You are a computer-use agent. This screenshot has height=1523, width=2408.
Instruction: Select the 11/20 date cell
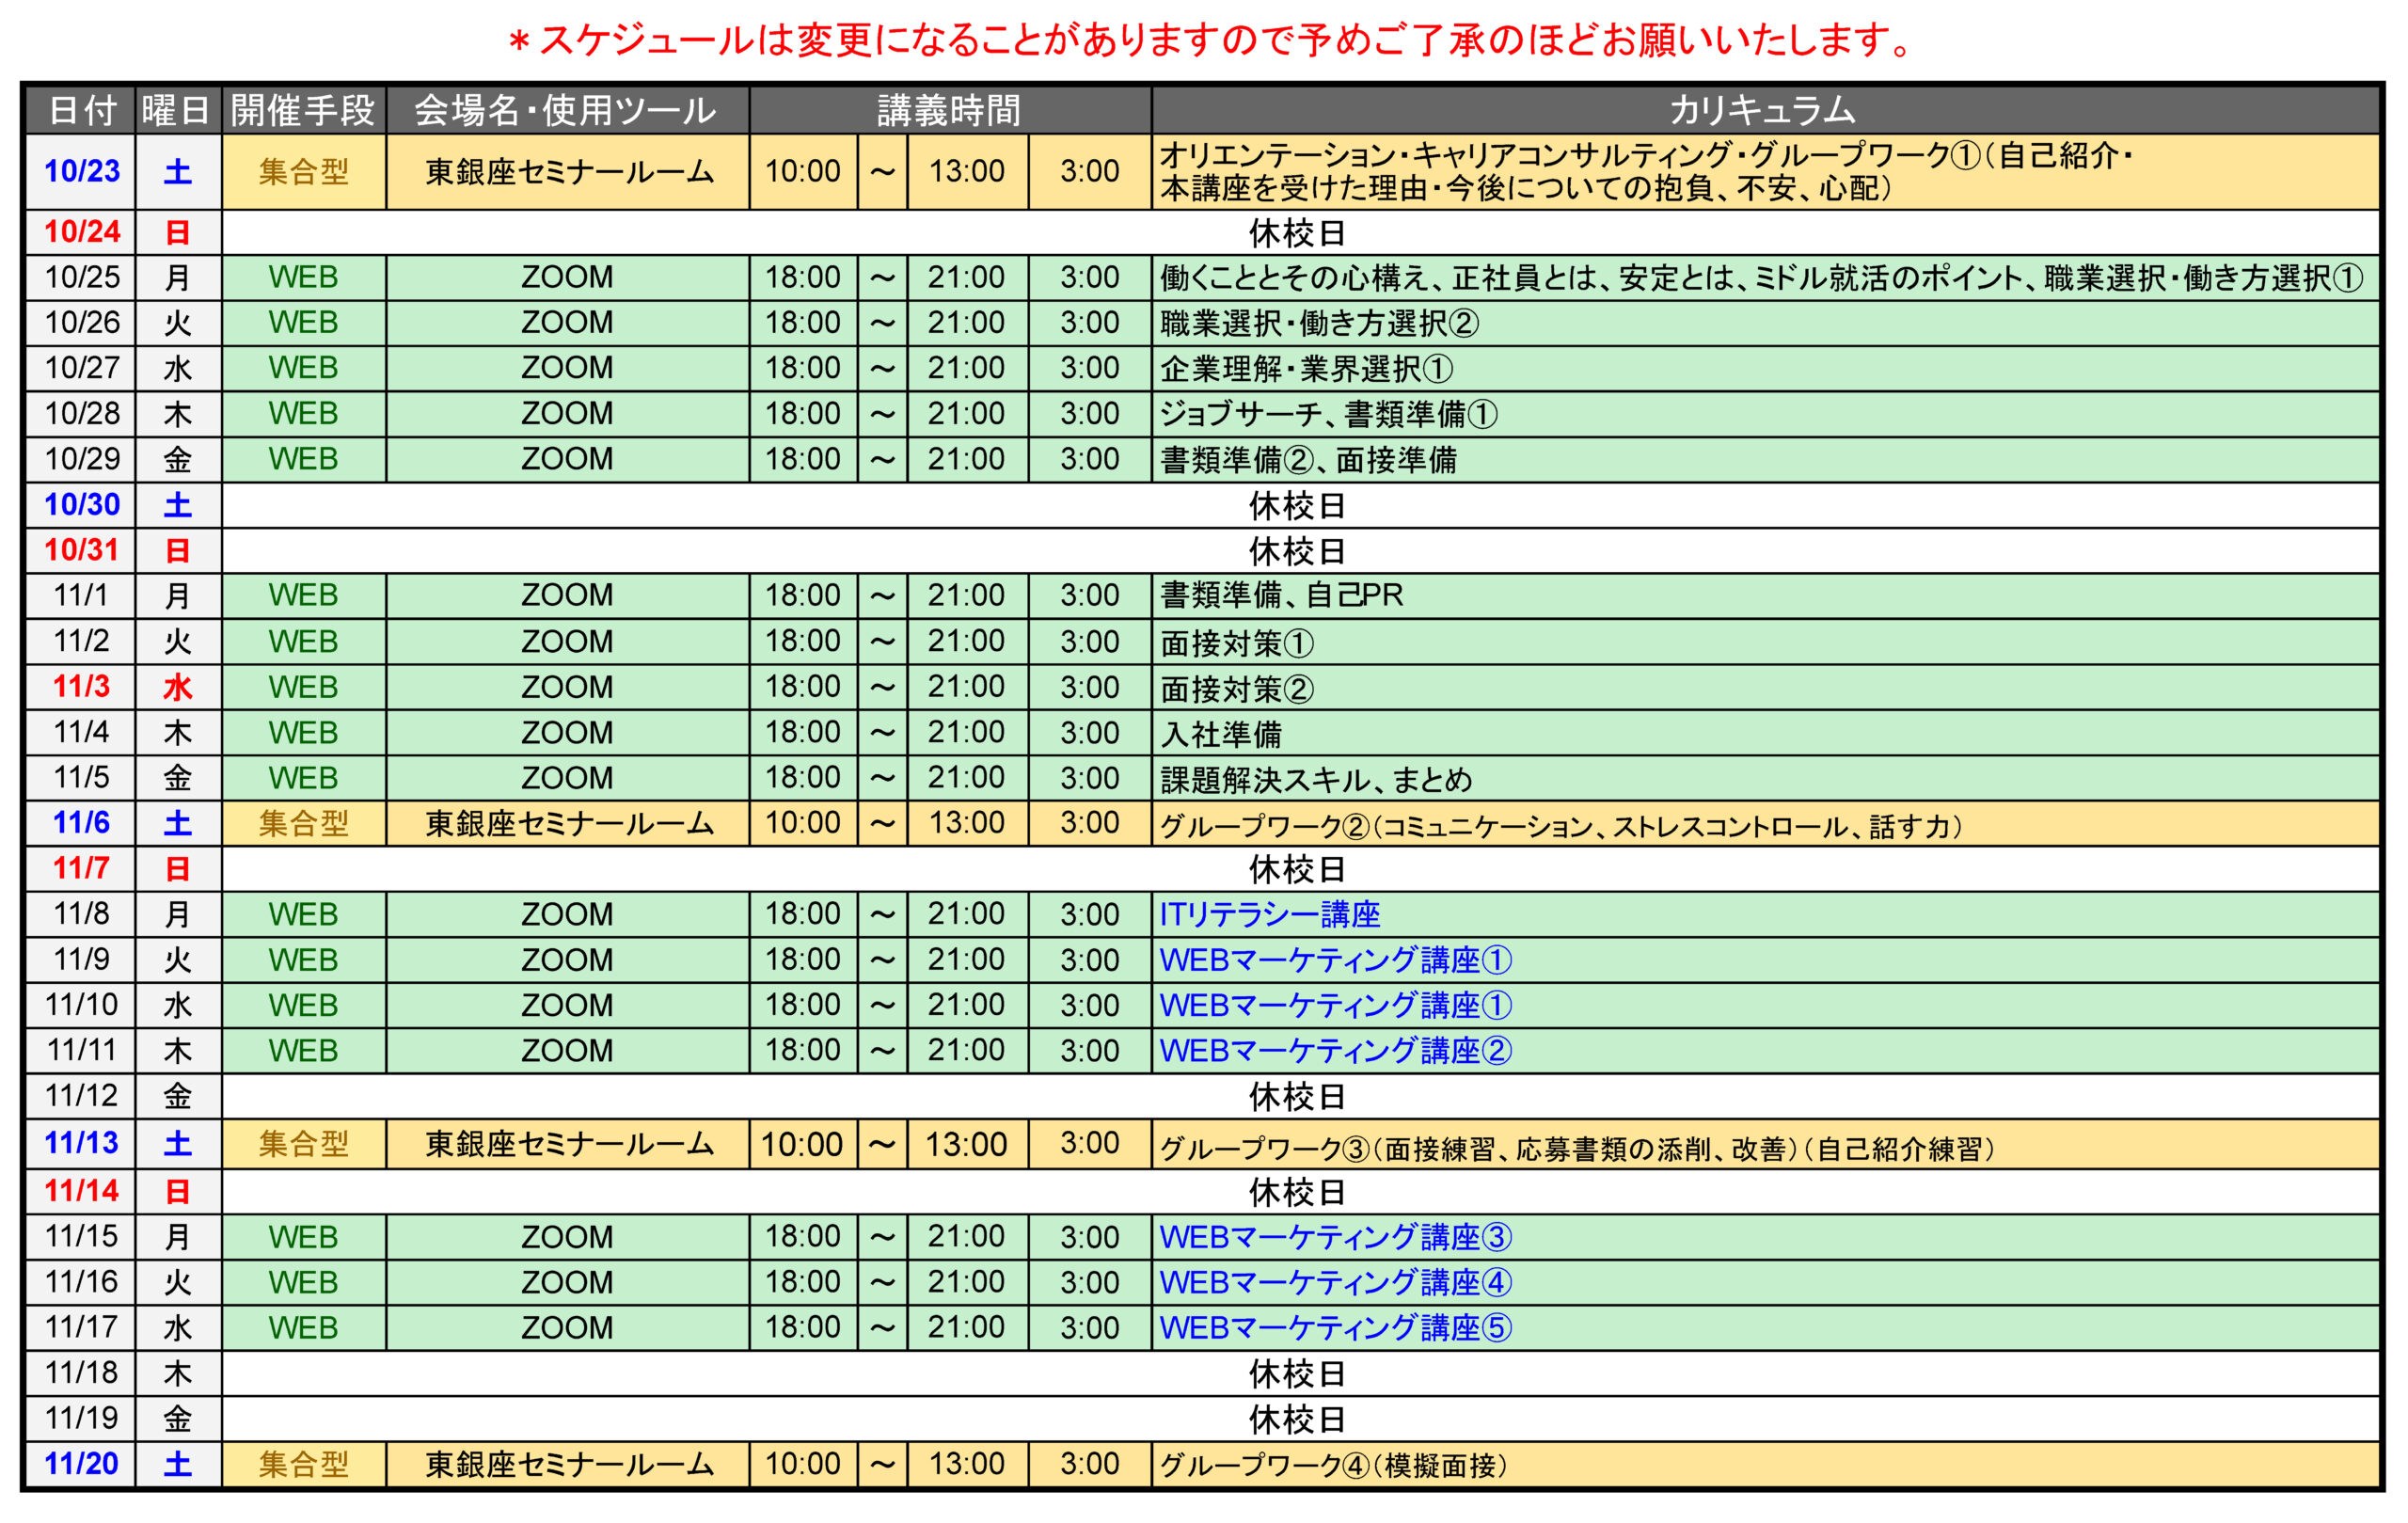[81, 1464]
